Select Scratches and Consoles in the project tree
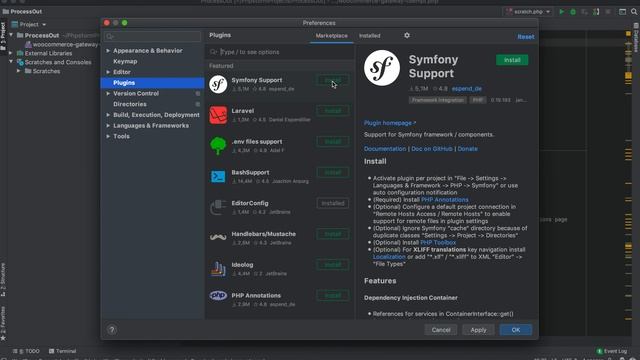640x360 pixels. 58,62
